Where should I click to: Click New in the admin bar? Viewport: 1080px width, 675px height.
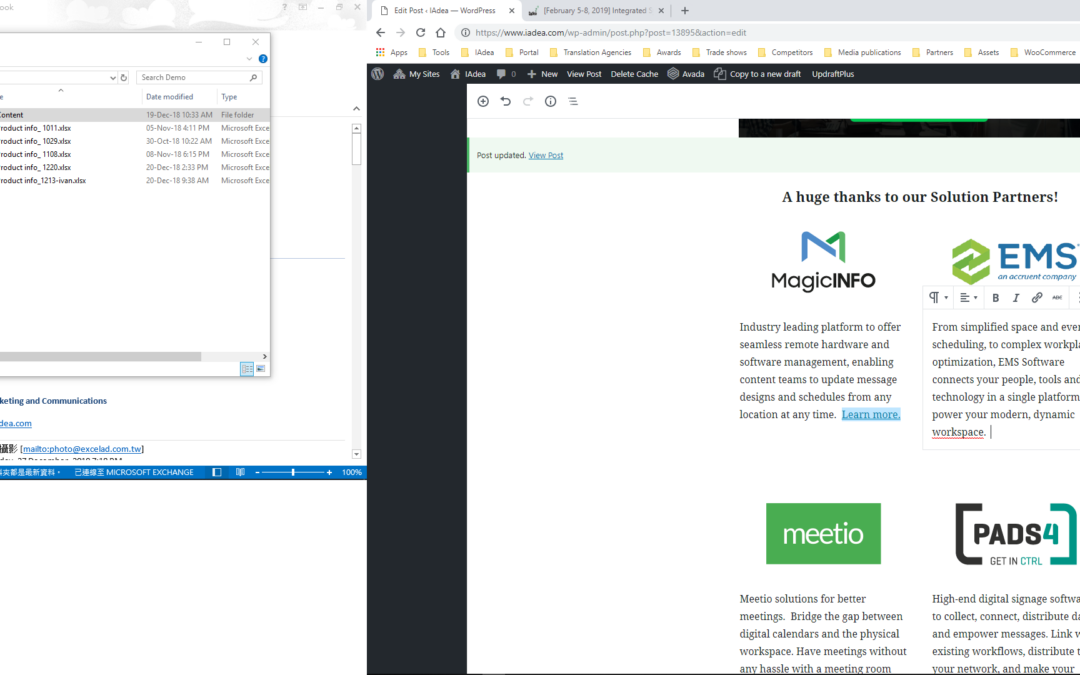pyautogui.click(x=542, y=74)
